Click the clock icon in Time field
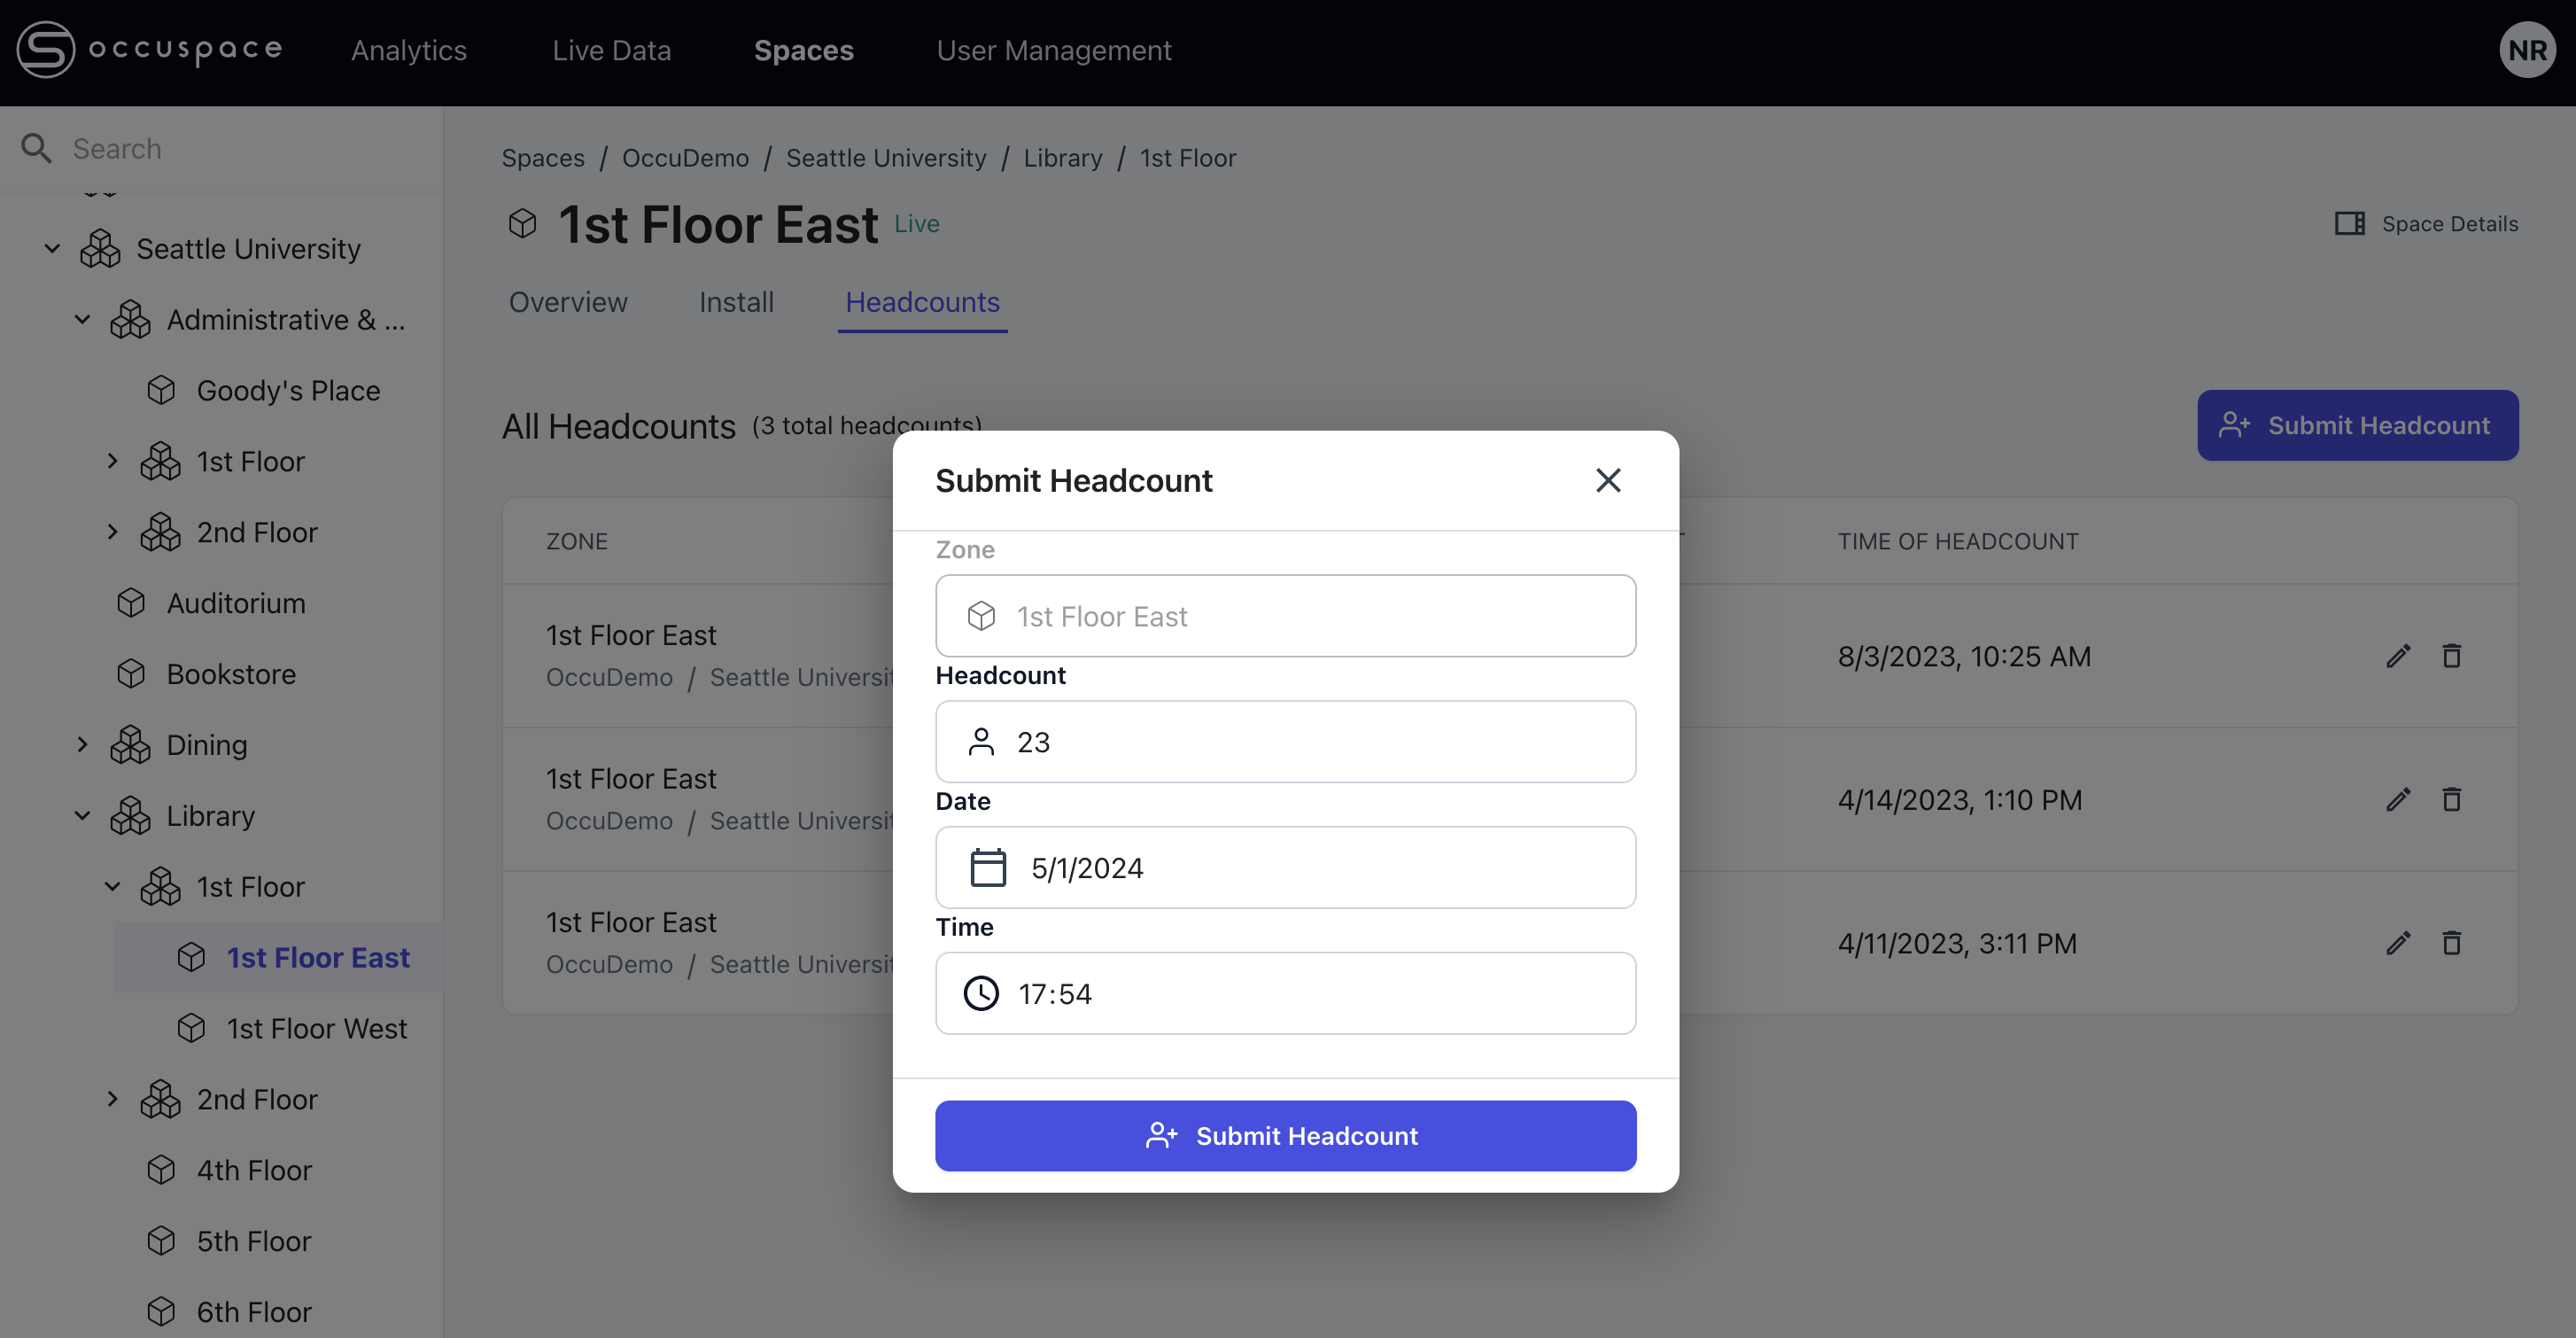 point(981,993)
